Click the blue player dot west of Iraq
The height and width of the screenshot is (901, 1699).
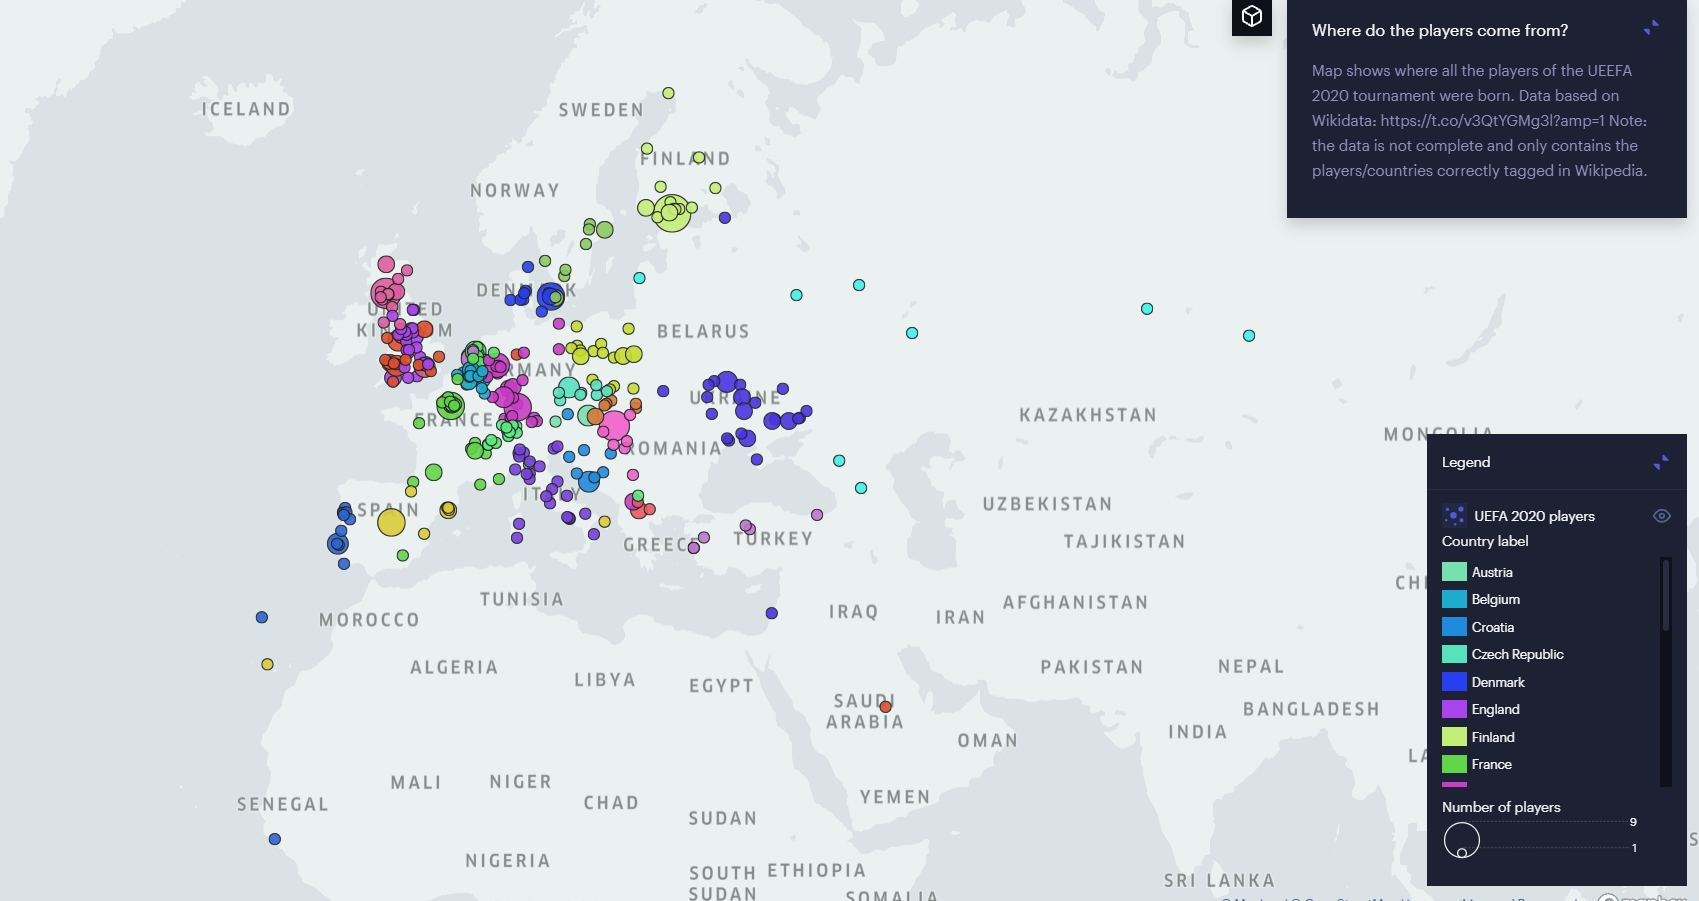(772, 613)
